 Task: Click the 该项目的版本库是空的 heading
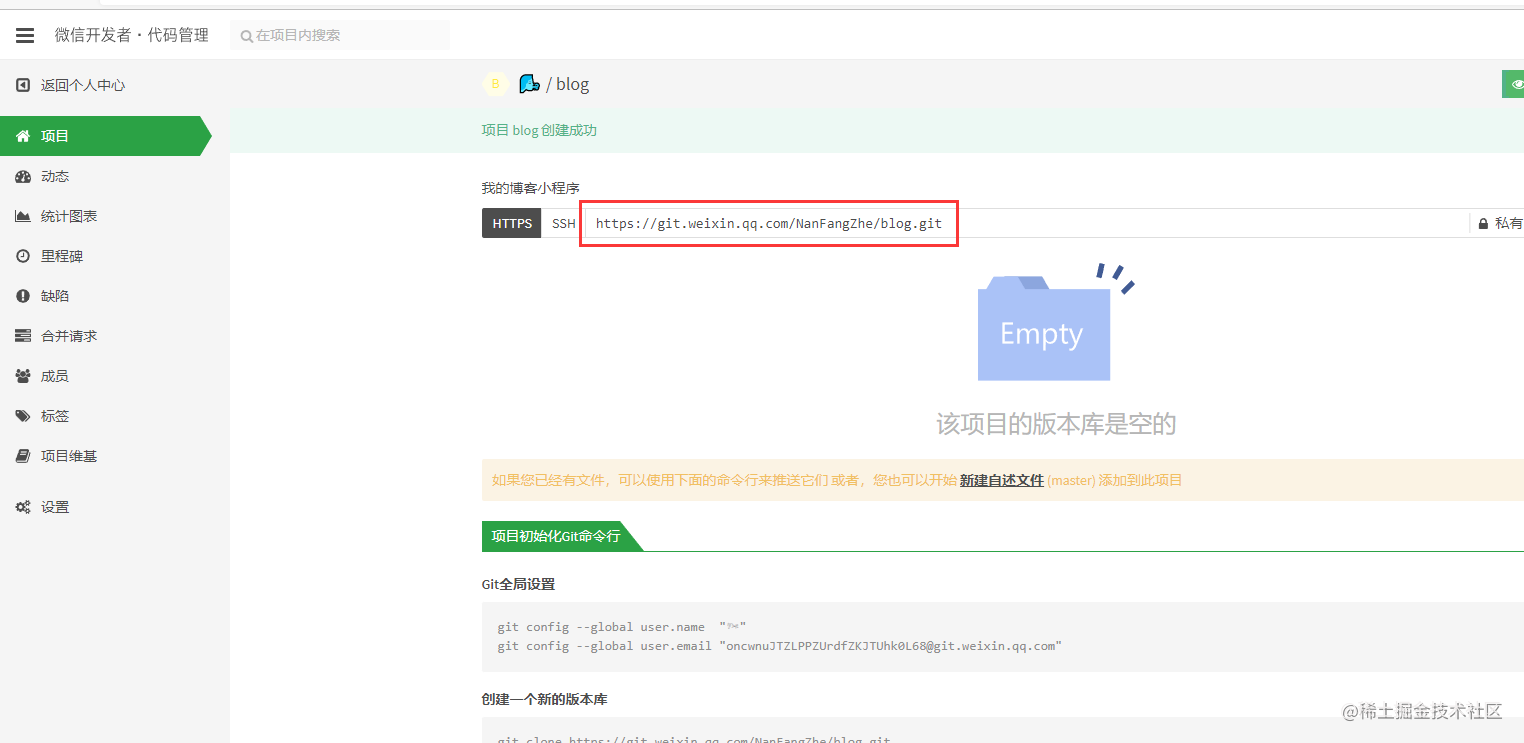tap(1056, 424)
